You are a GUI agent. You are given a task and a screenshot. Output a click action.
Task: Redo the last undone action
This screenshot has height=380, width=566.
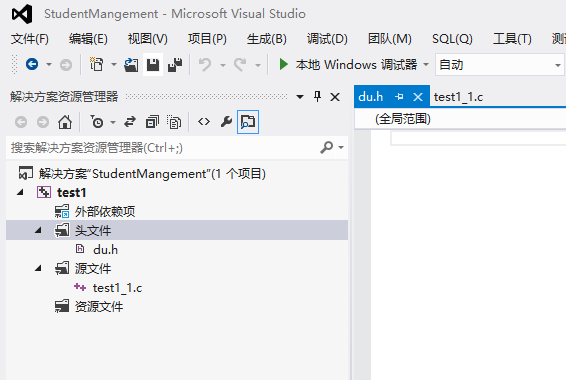click(240, 65)
